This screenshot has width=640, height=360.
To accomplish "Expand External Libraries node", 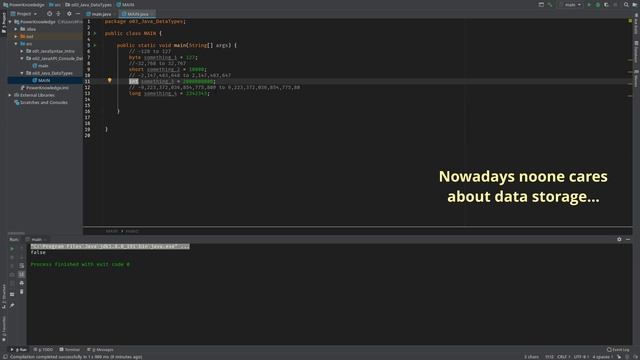I will (x=10, y=96).
